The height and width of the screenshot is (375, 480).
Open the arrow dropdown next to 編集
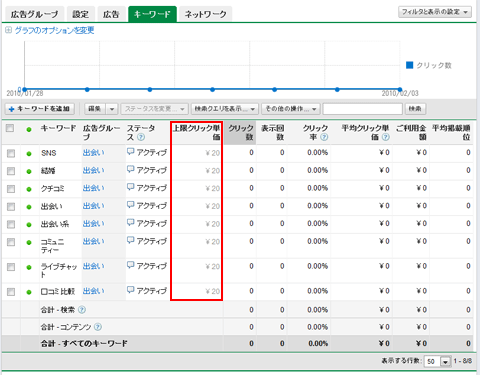coord(112,109)
